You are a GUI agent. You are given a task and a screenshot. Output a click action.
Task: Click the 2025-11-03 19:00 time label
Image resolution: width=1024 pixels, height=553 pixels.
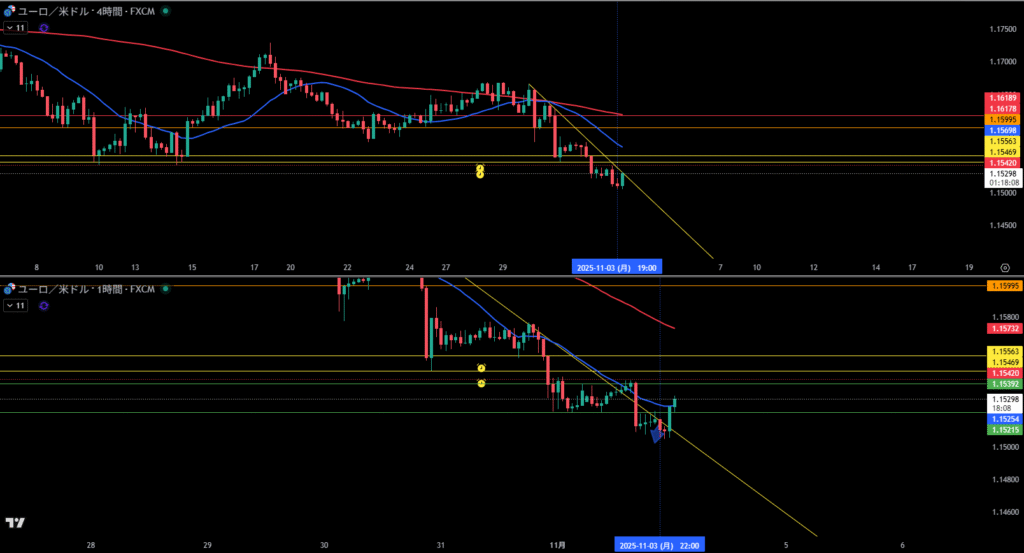click(617, 268)
